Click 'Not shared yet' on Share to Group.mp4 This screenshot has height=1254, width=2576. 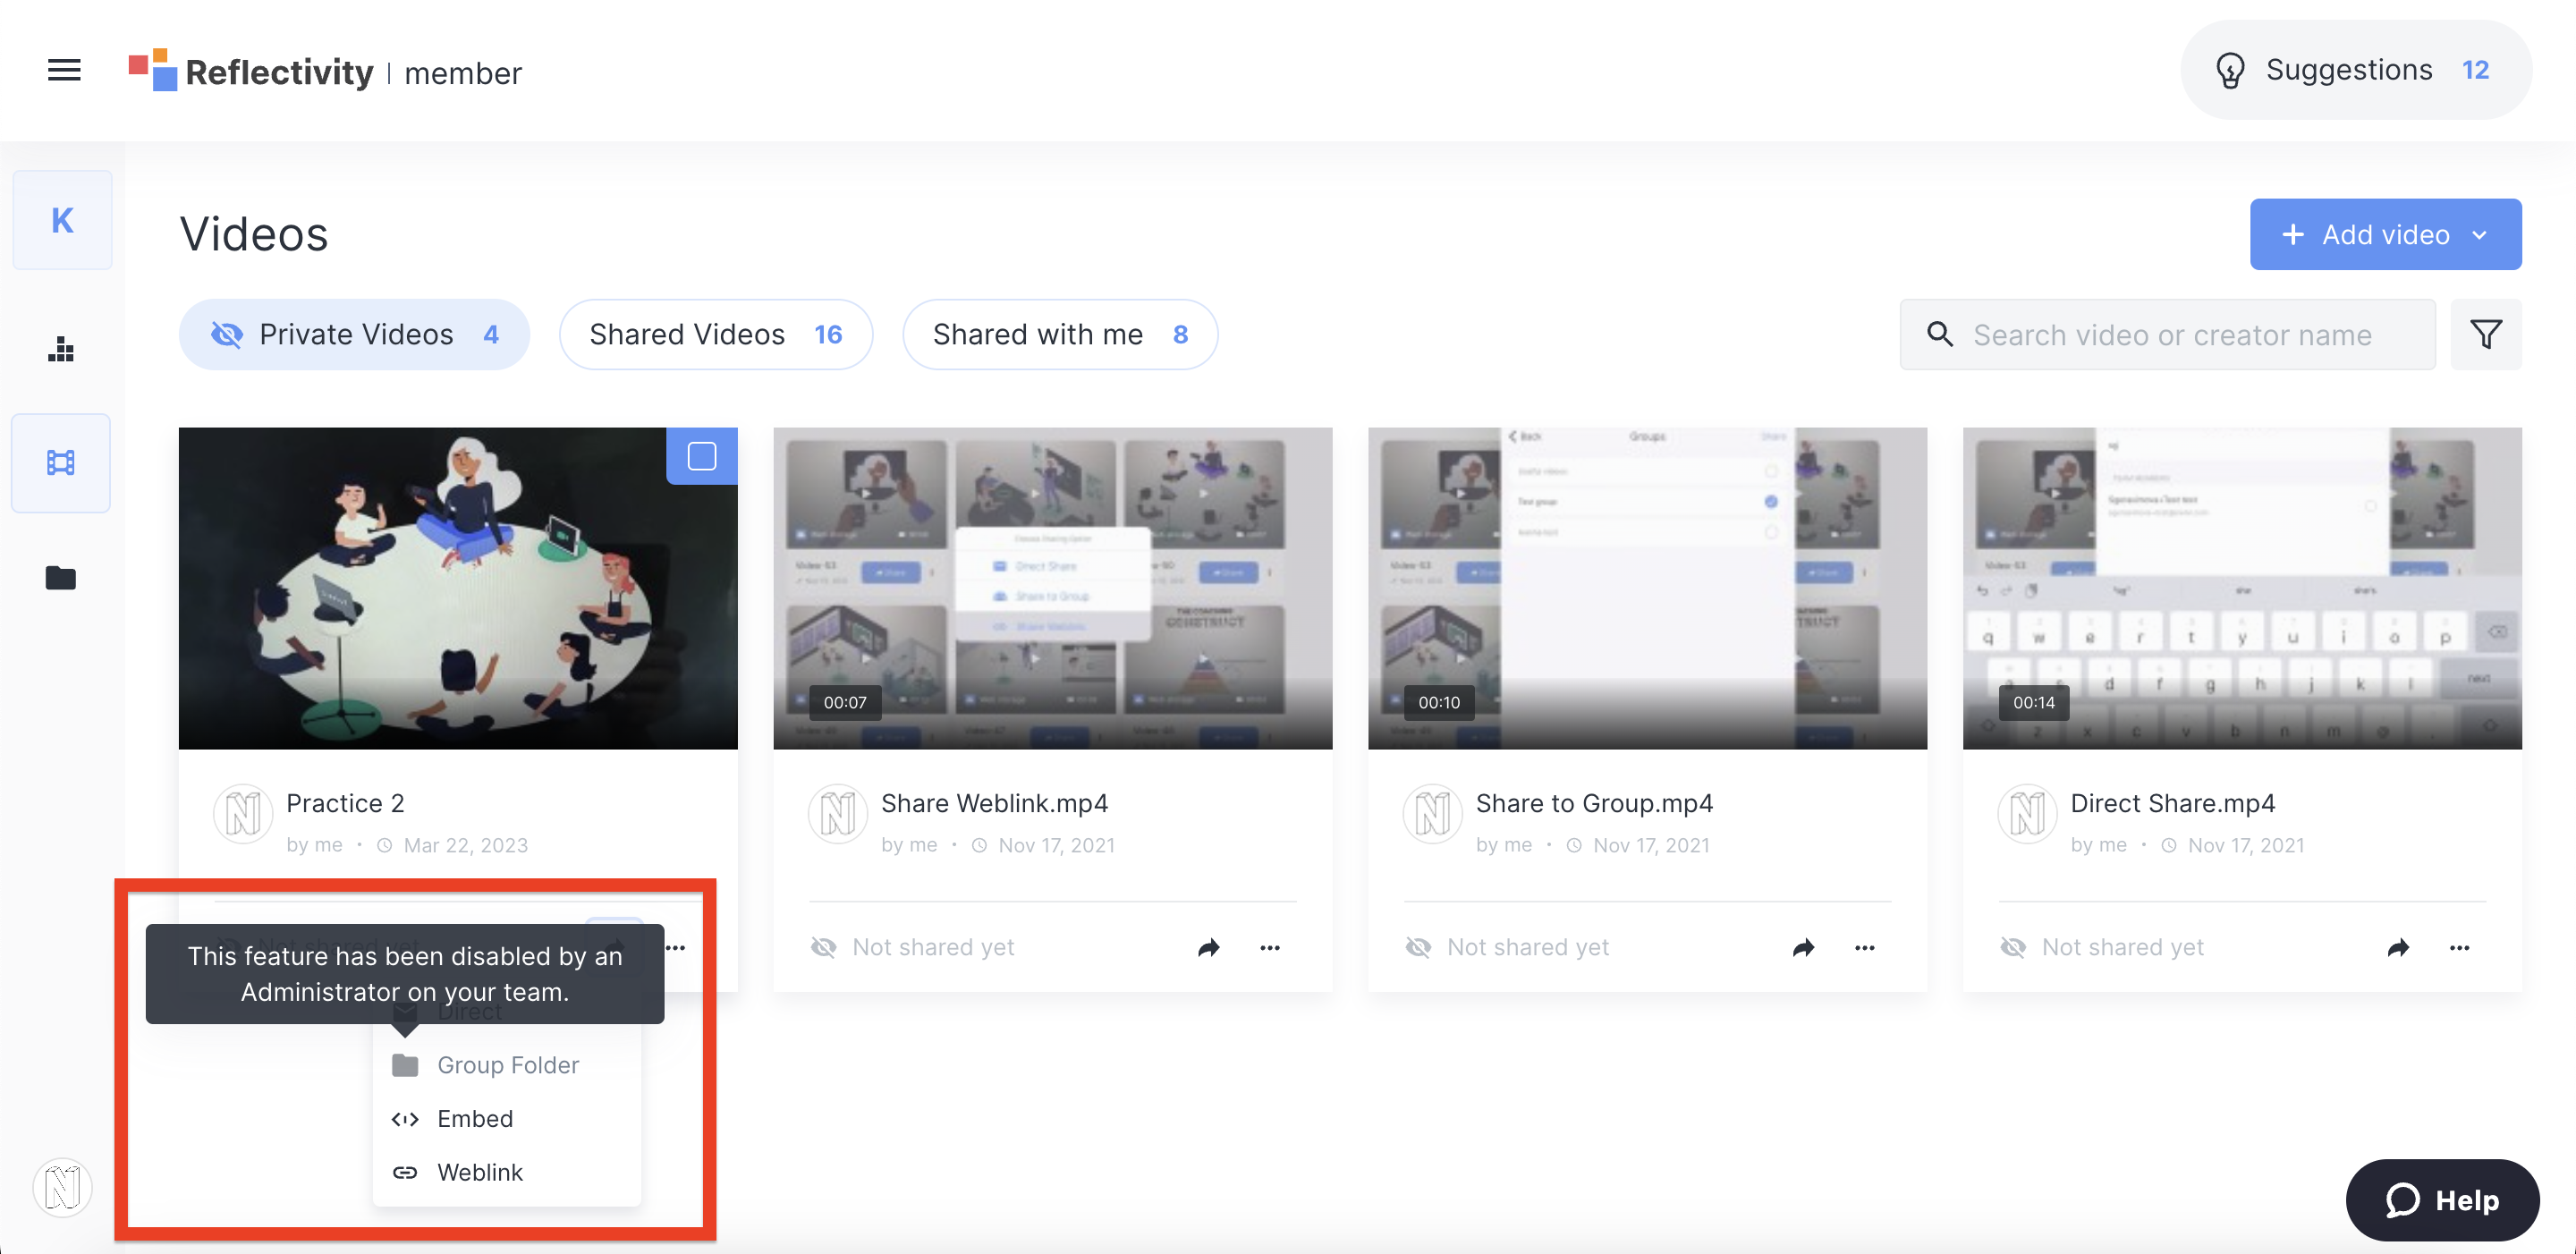[1528, 947]
